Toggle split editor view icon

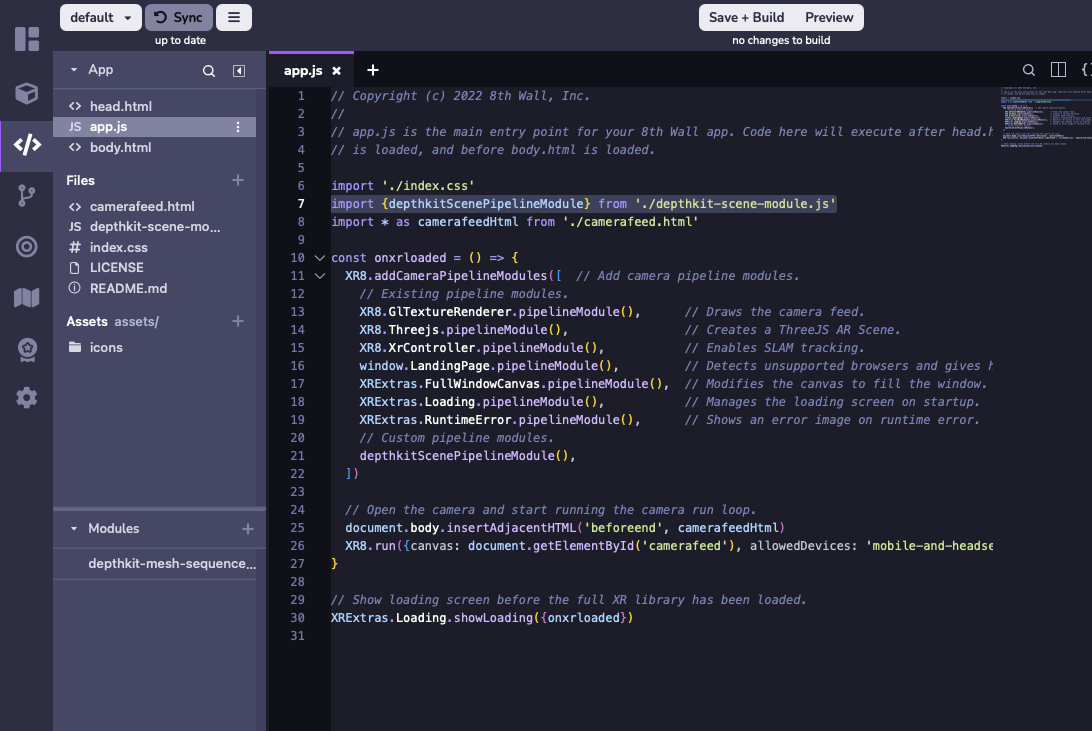tap(1058, 70)
